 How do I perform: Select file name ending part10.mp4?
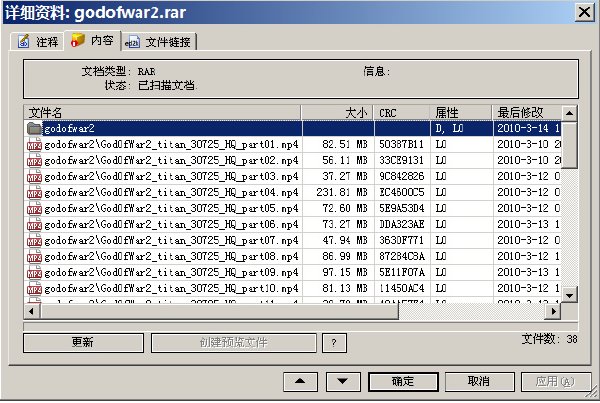[171, 289]
